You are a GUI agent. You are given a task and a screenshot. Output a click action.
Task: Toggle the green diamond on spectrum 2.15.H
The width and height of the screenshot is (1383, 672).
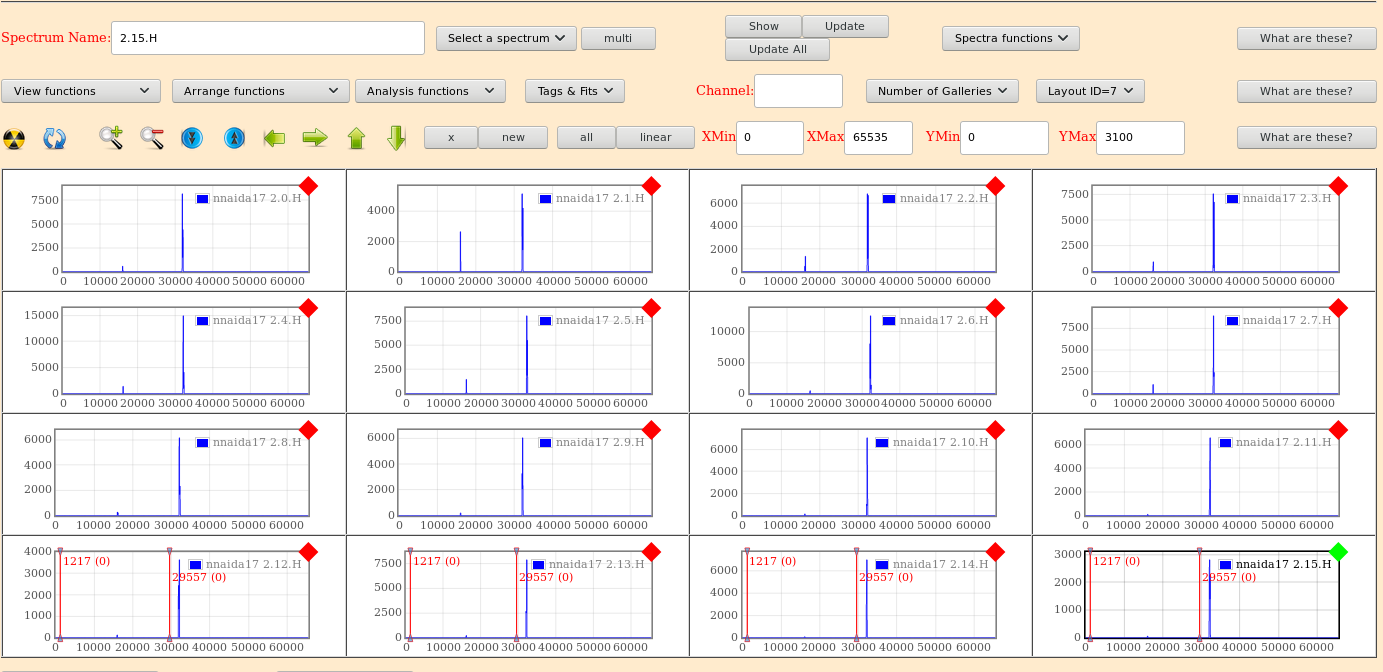click(x=1338, y=552)
